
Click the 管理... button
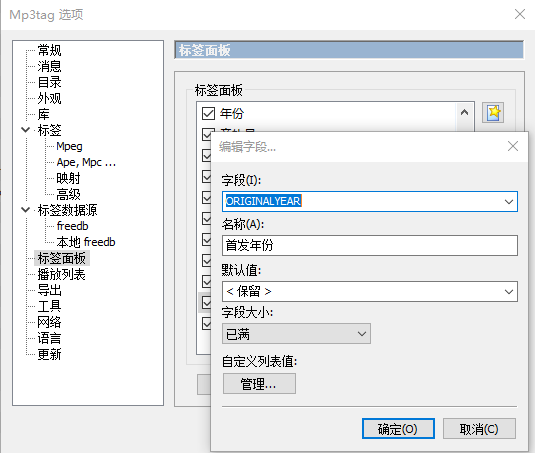point(259,384)
